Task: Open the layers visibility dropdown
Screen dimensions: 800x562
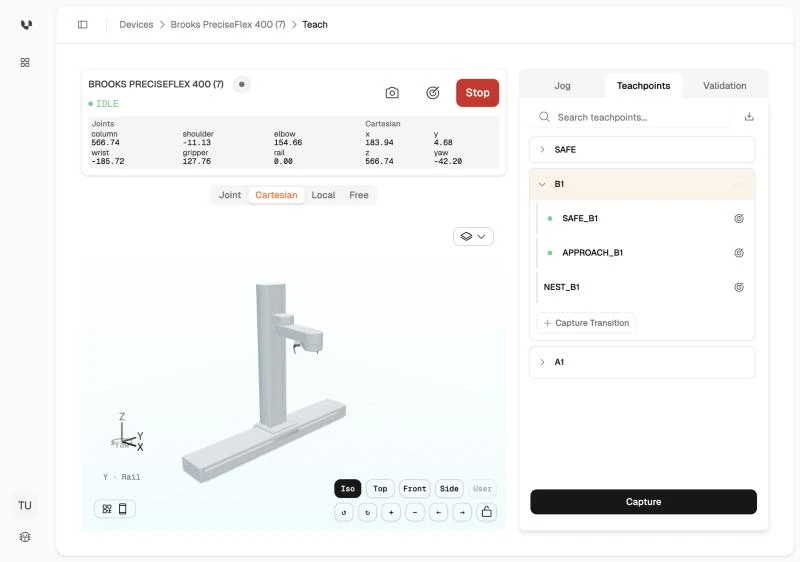Action: pyautogui.click(x=473, y=236)
